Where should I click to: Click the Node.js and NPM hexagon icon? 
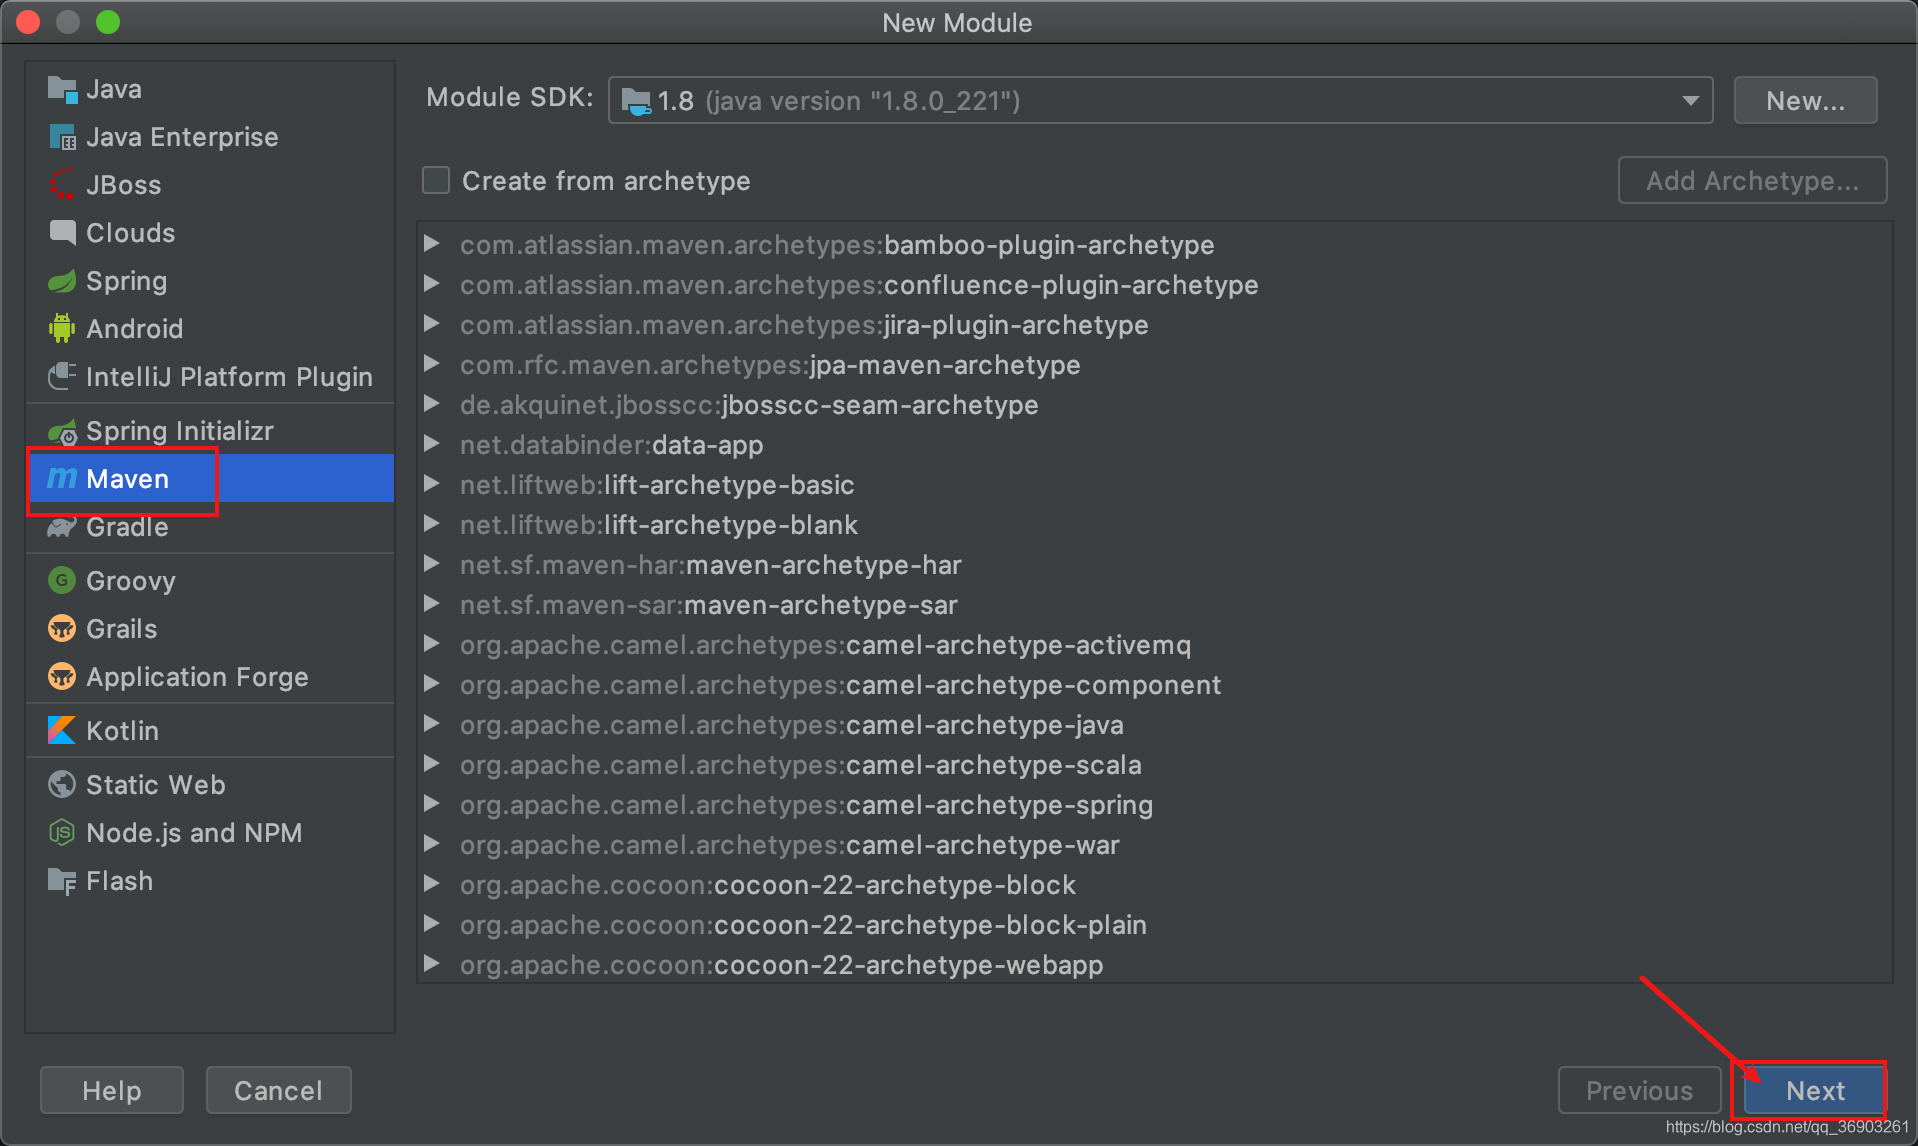(62, 833)
